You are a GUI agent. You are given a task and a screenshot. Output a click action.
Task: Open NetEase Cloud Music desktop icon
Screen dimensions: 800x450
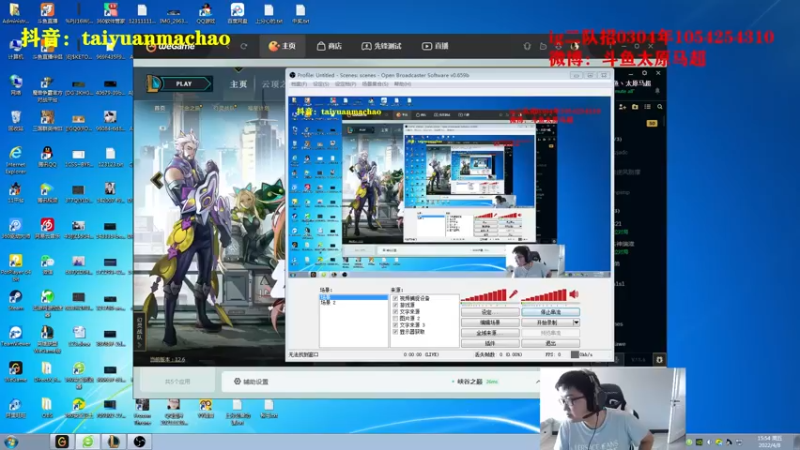[x=47, y=228]
